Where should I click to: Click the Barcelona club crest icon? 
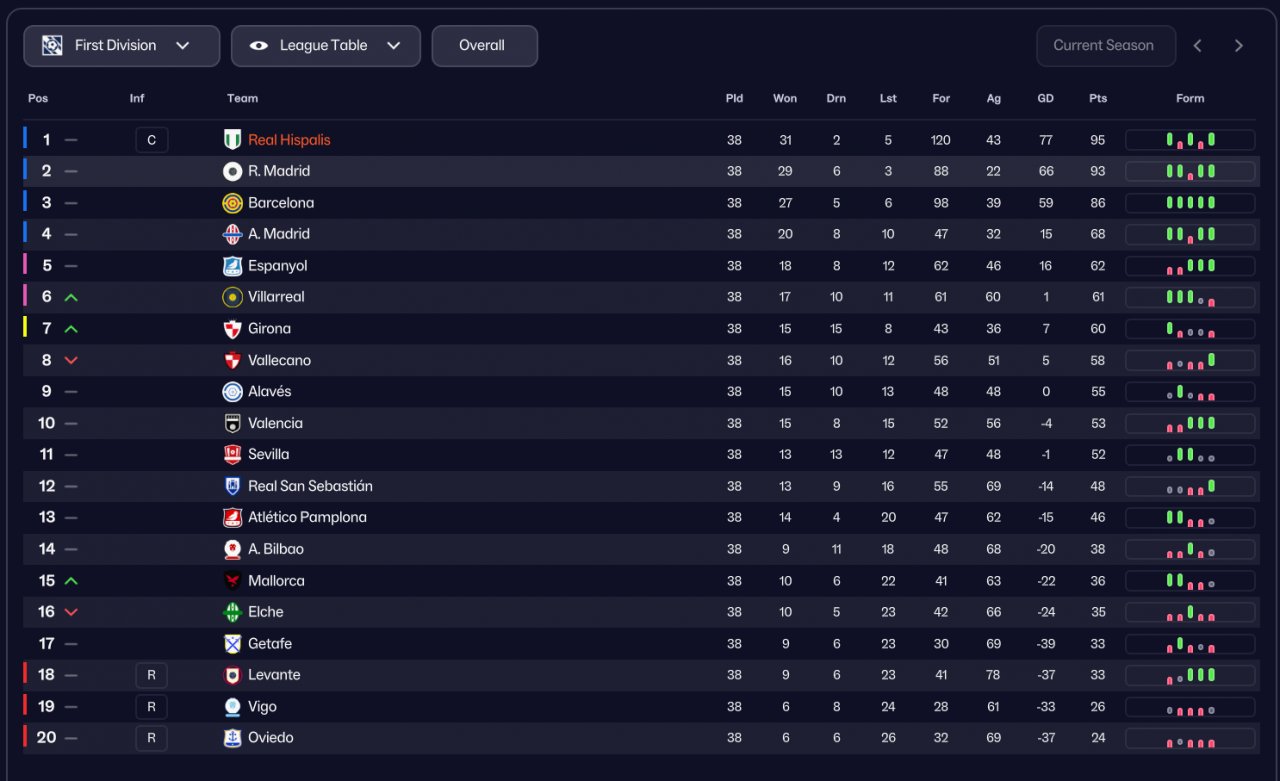coord(232,203)
